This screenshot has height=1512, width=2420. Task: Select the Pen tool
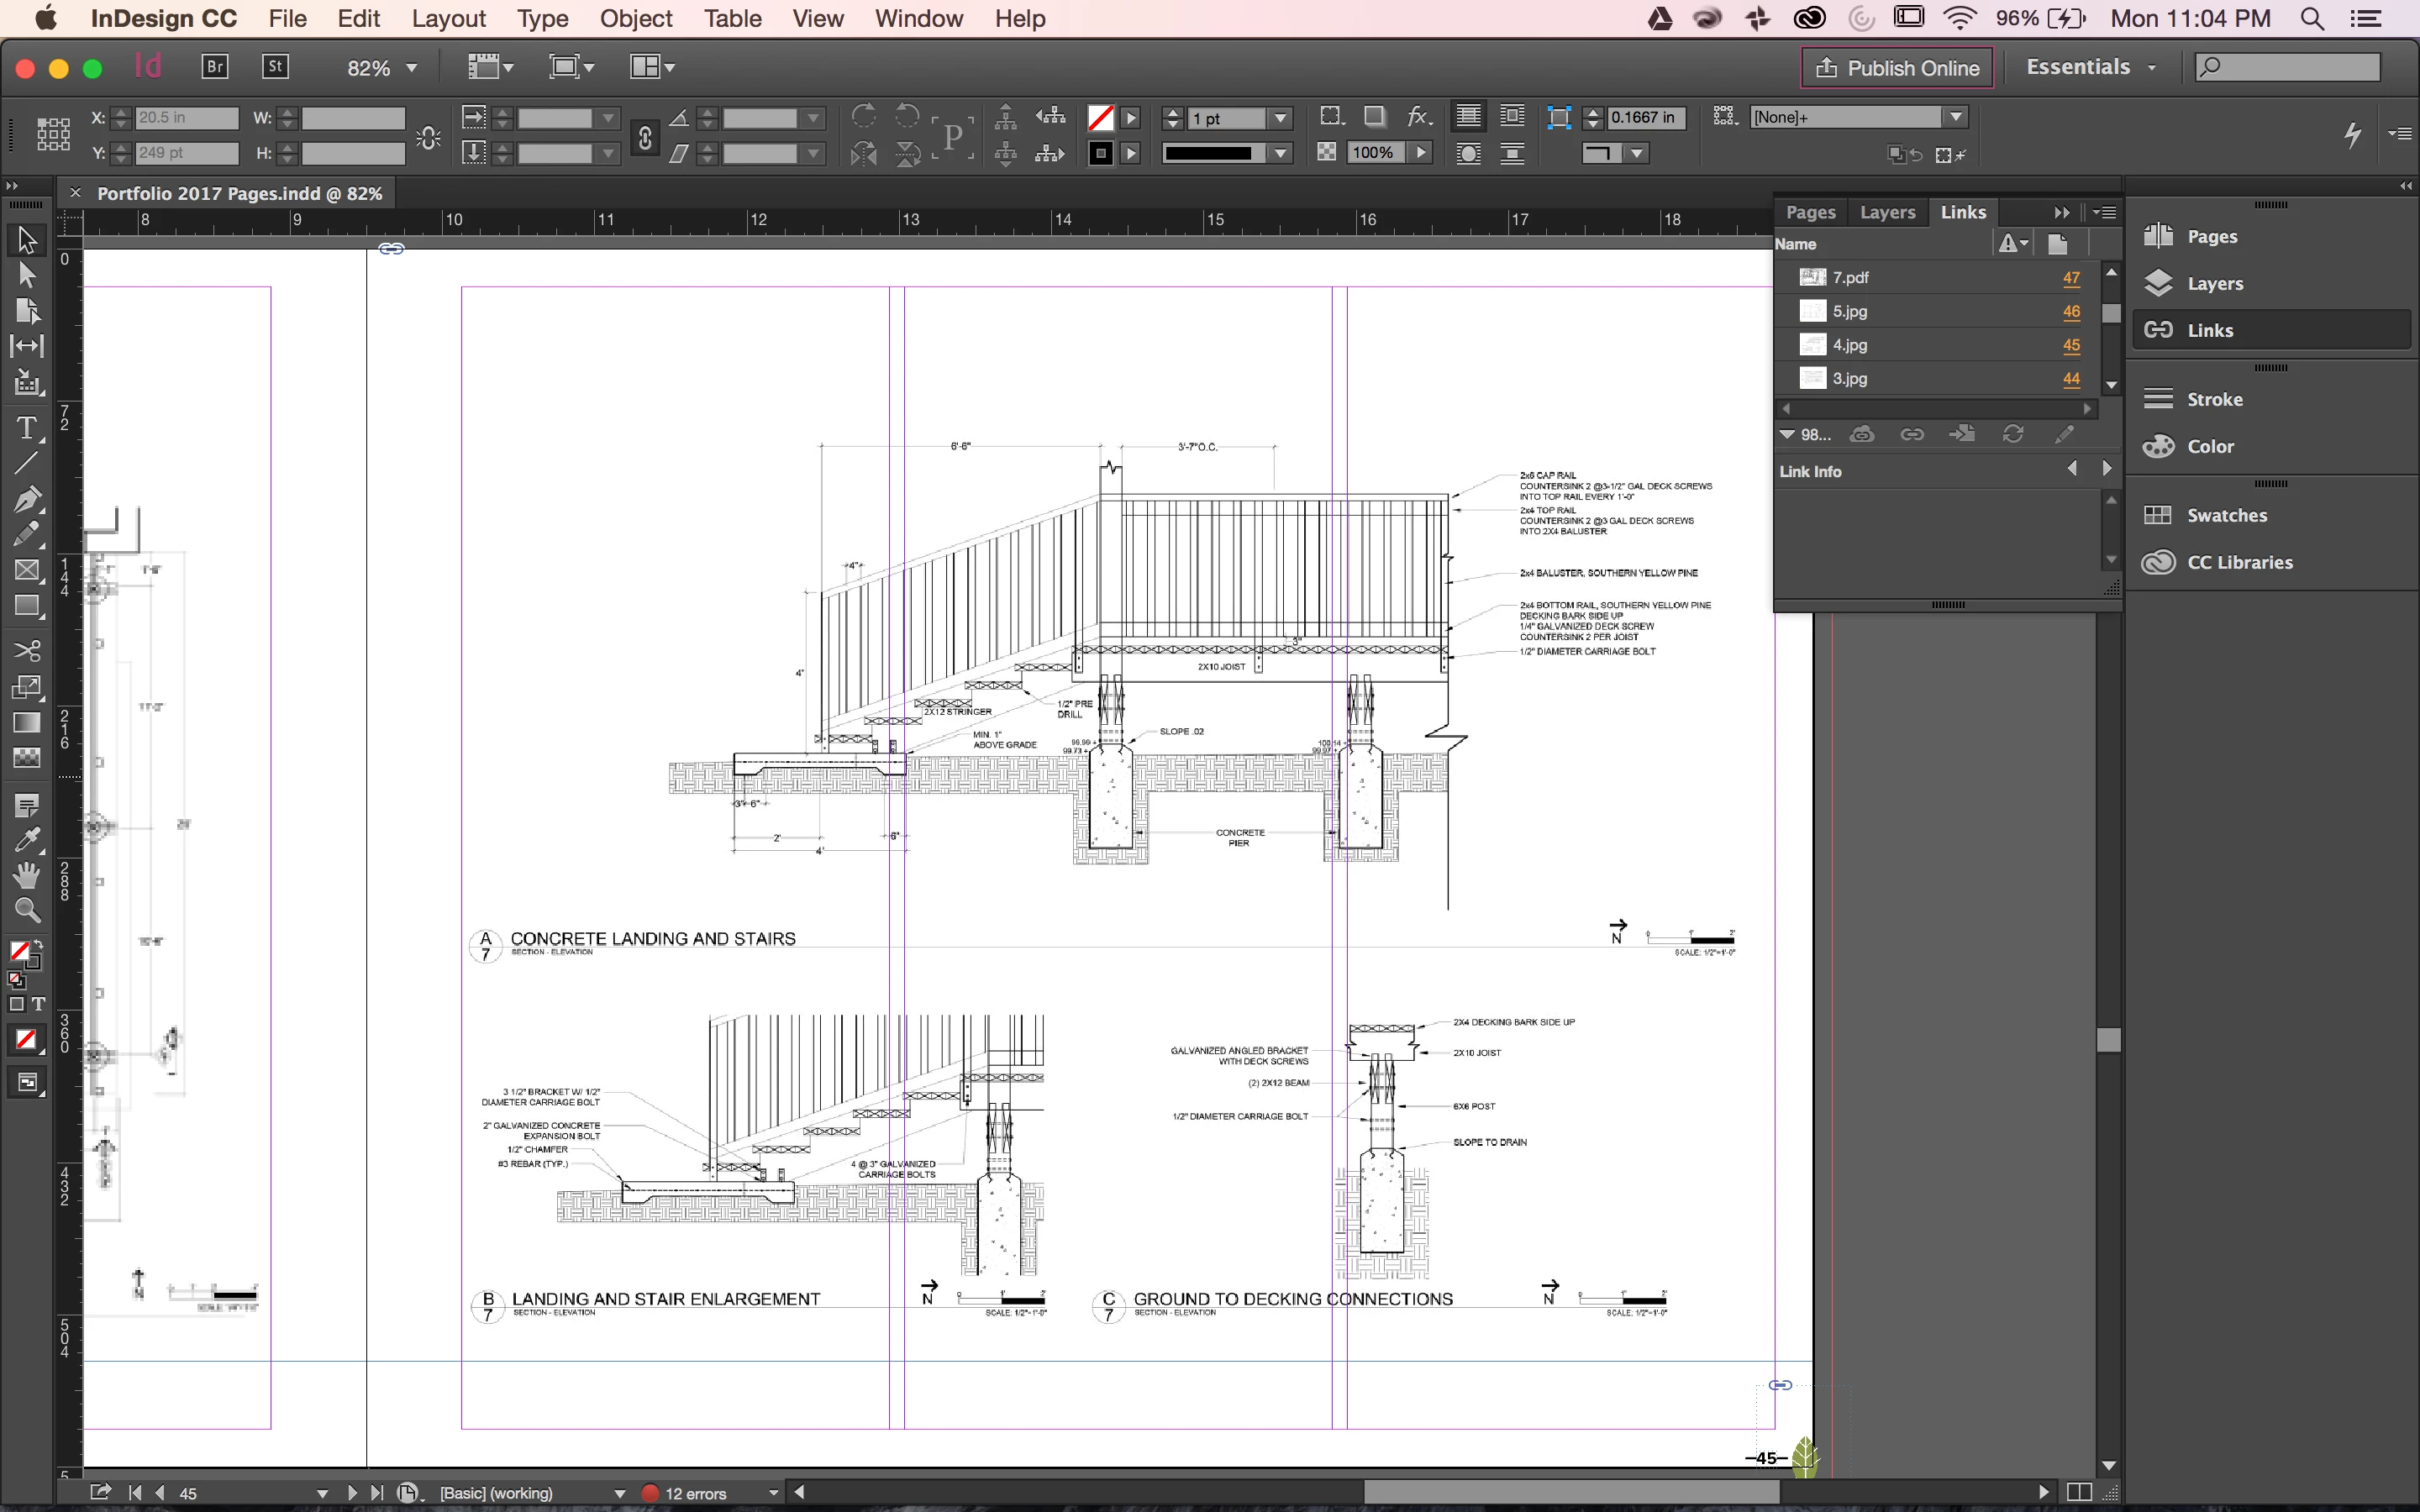point(27,498)
